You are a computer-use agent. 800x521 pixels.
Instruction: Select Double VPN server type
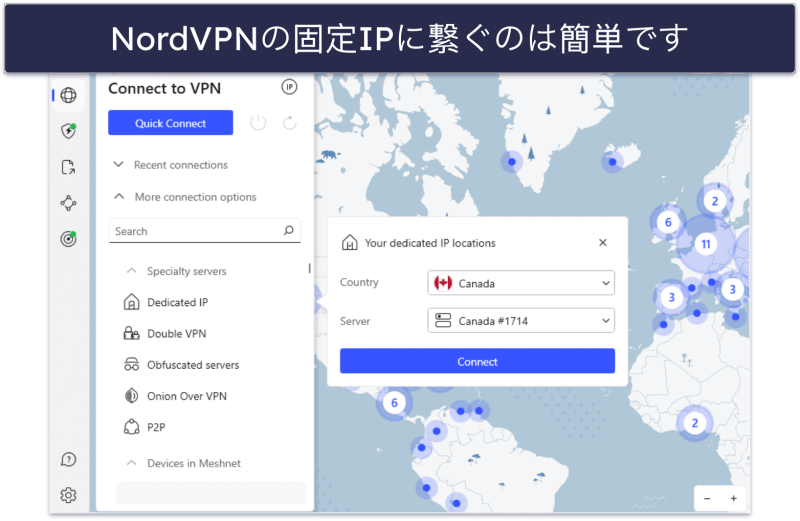click(x=177, y=334)
